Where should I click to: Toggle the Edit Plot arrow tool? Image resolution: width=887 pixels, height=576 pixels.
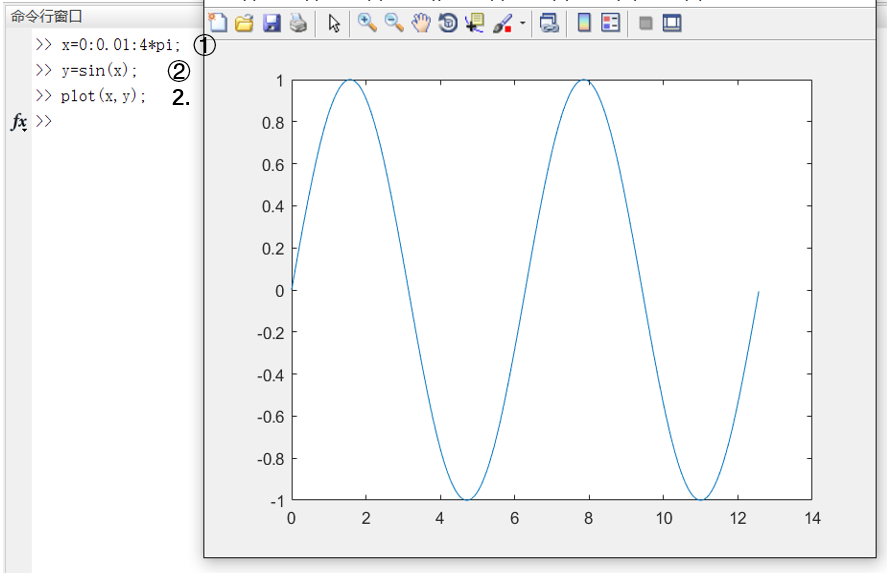[334, 23]
